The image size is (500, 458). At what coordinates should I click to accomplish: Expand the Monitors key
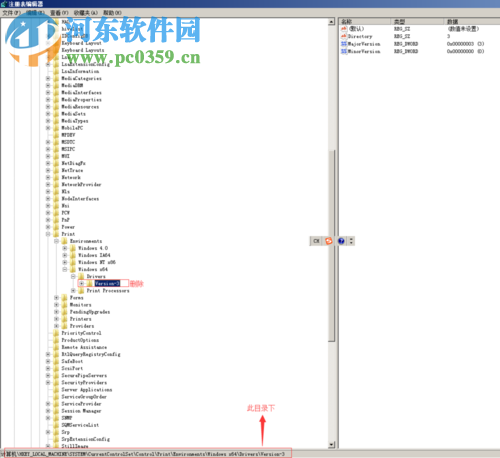point(56,305)
